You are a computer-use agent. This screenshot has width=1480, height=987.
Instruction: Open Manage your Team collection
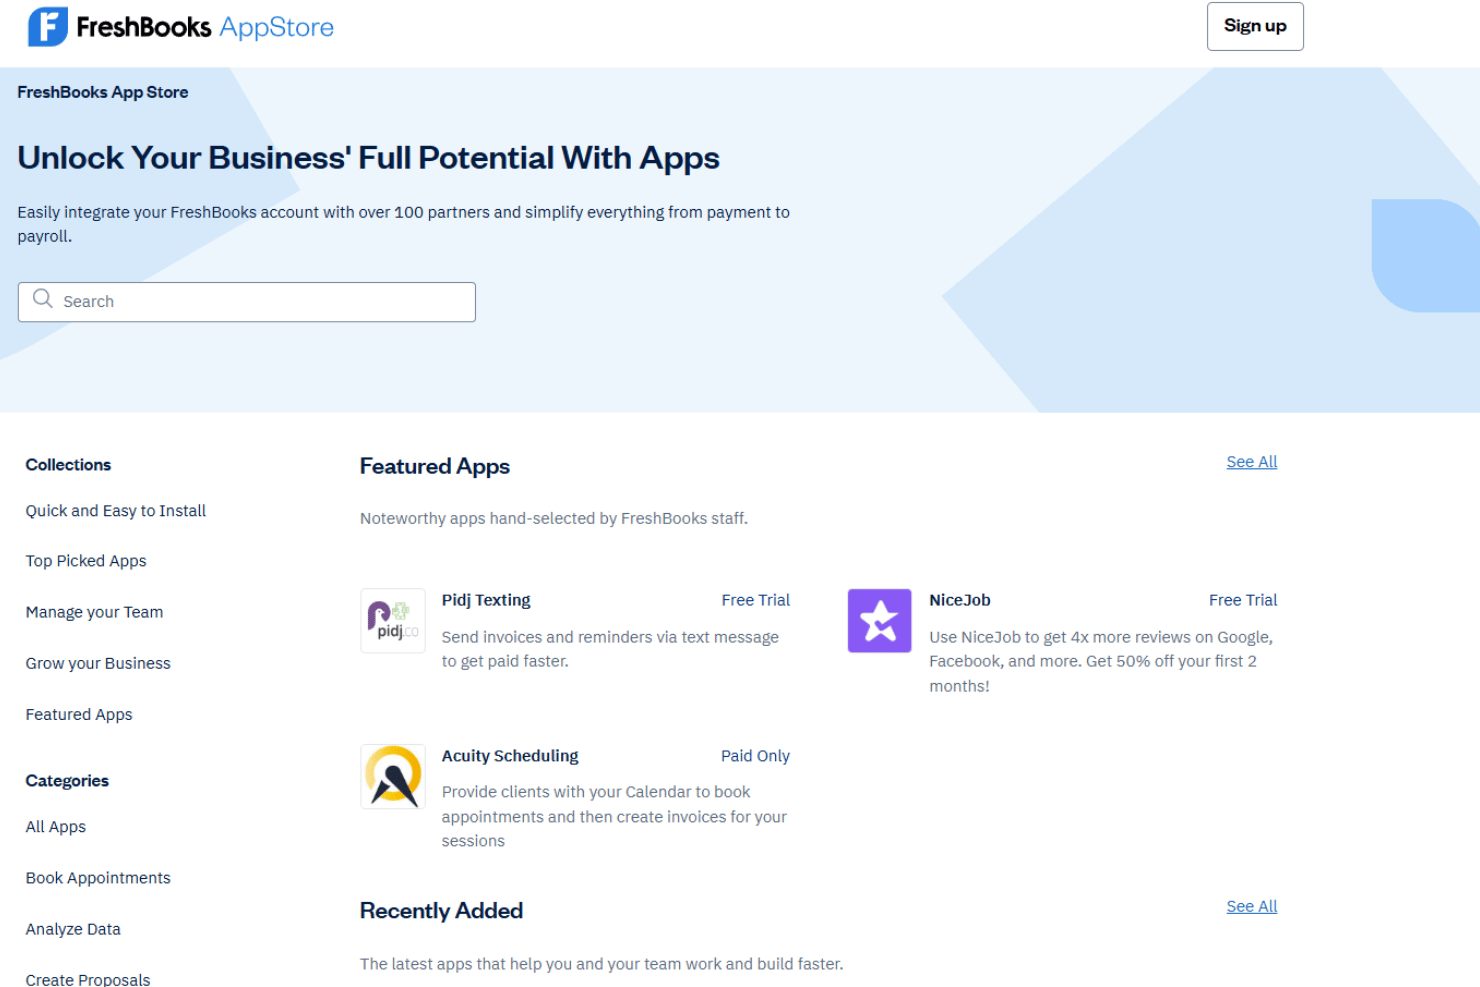[95, 612]
